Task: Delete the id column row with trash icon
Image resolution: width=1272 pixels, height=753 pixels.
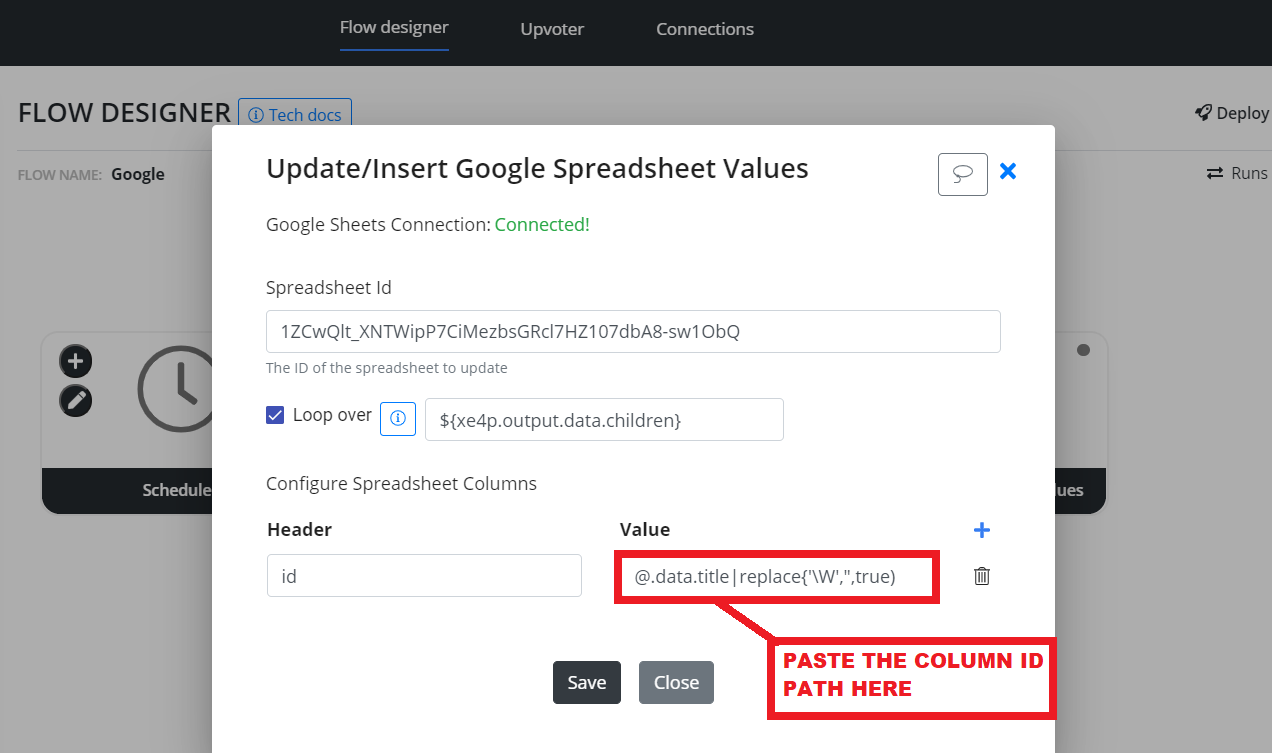Action: tap(982, 576)
